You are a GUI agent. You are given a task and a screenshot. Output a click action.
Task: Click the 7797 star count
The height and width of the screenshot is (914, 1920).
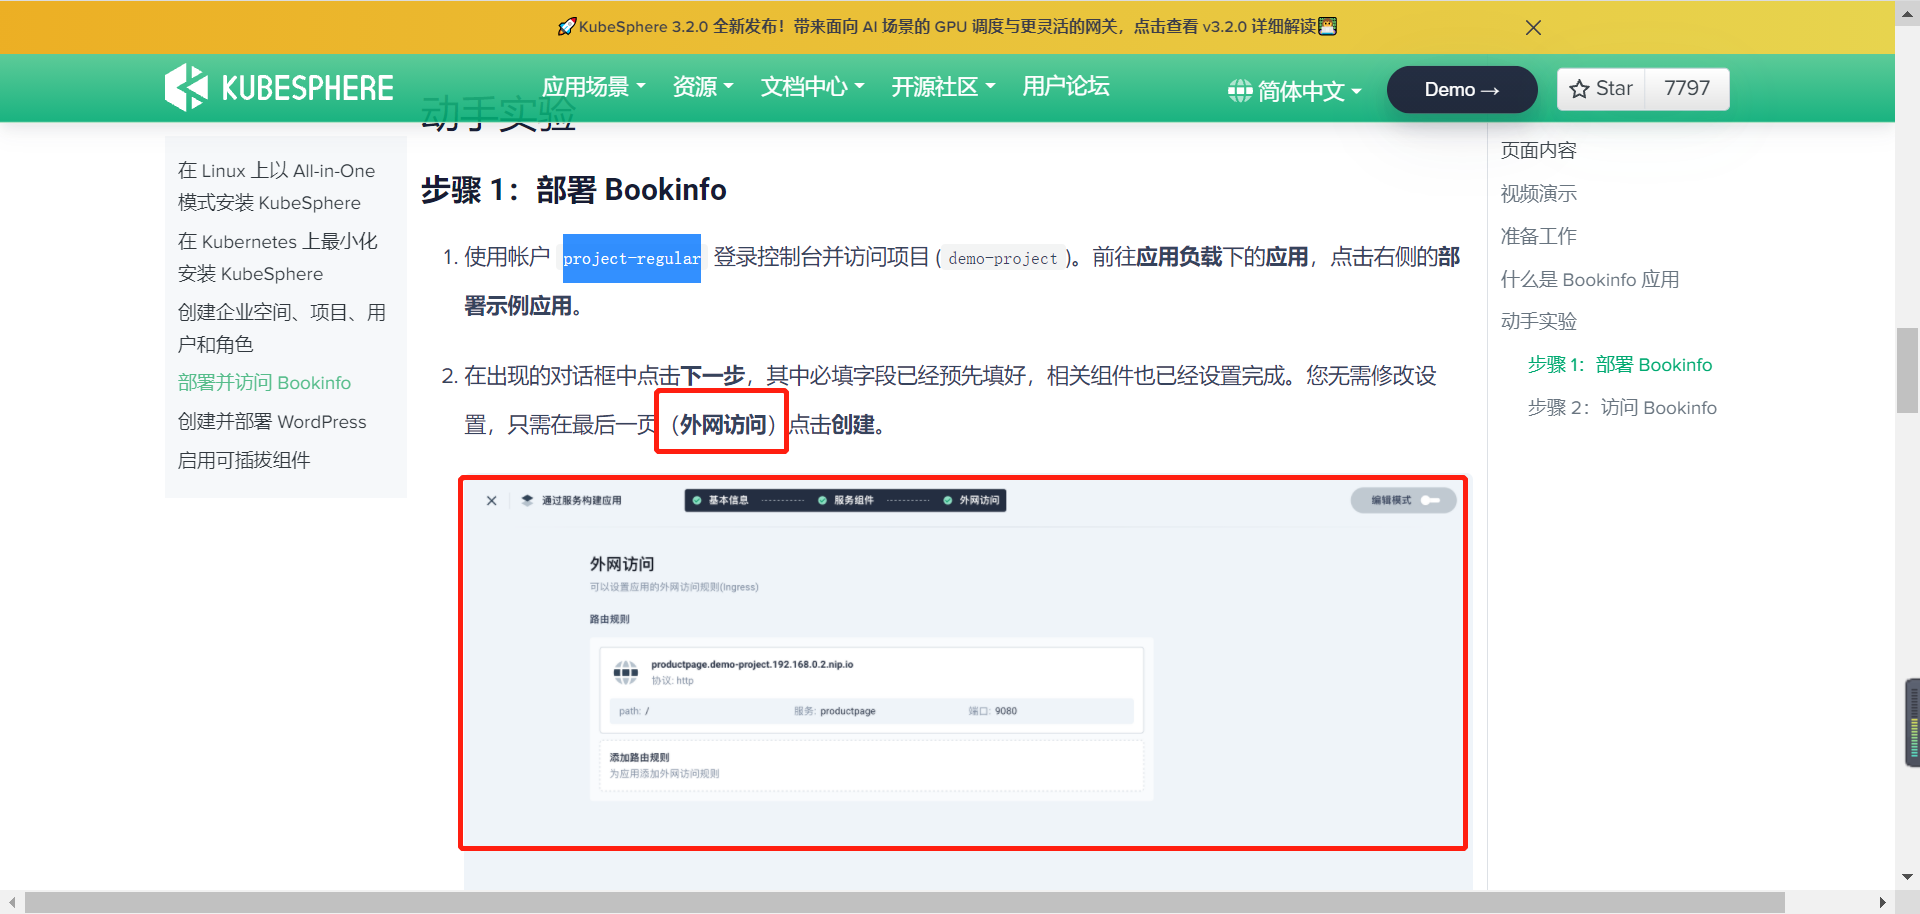(1687, 89)
